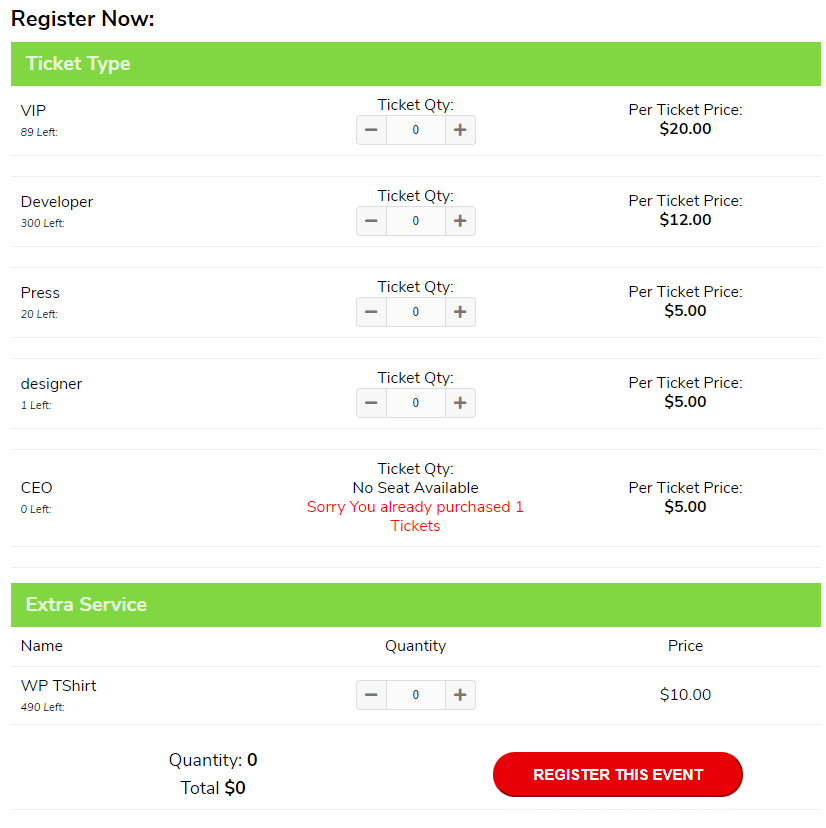
Task: Click the CEO ticket type label
Action: coord(36,487)
